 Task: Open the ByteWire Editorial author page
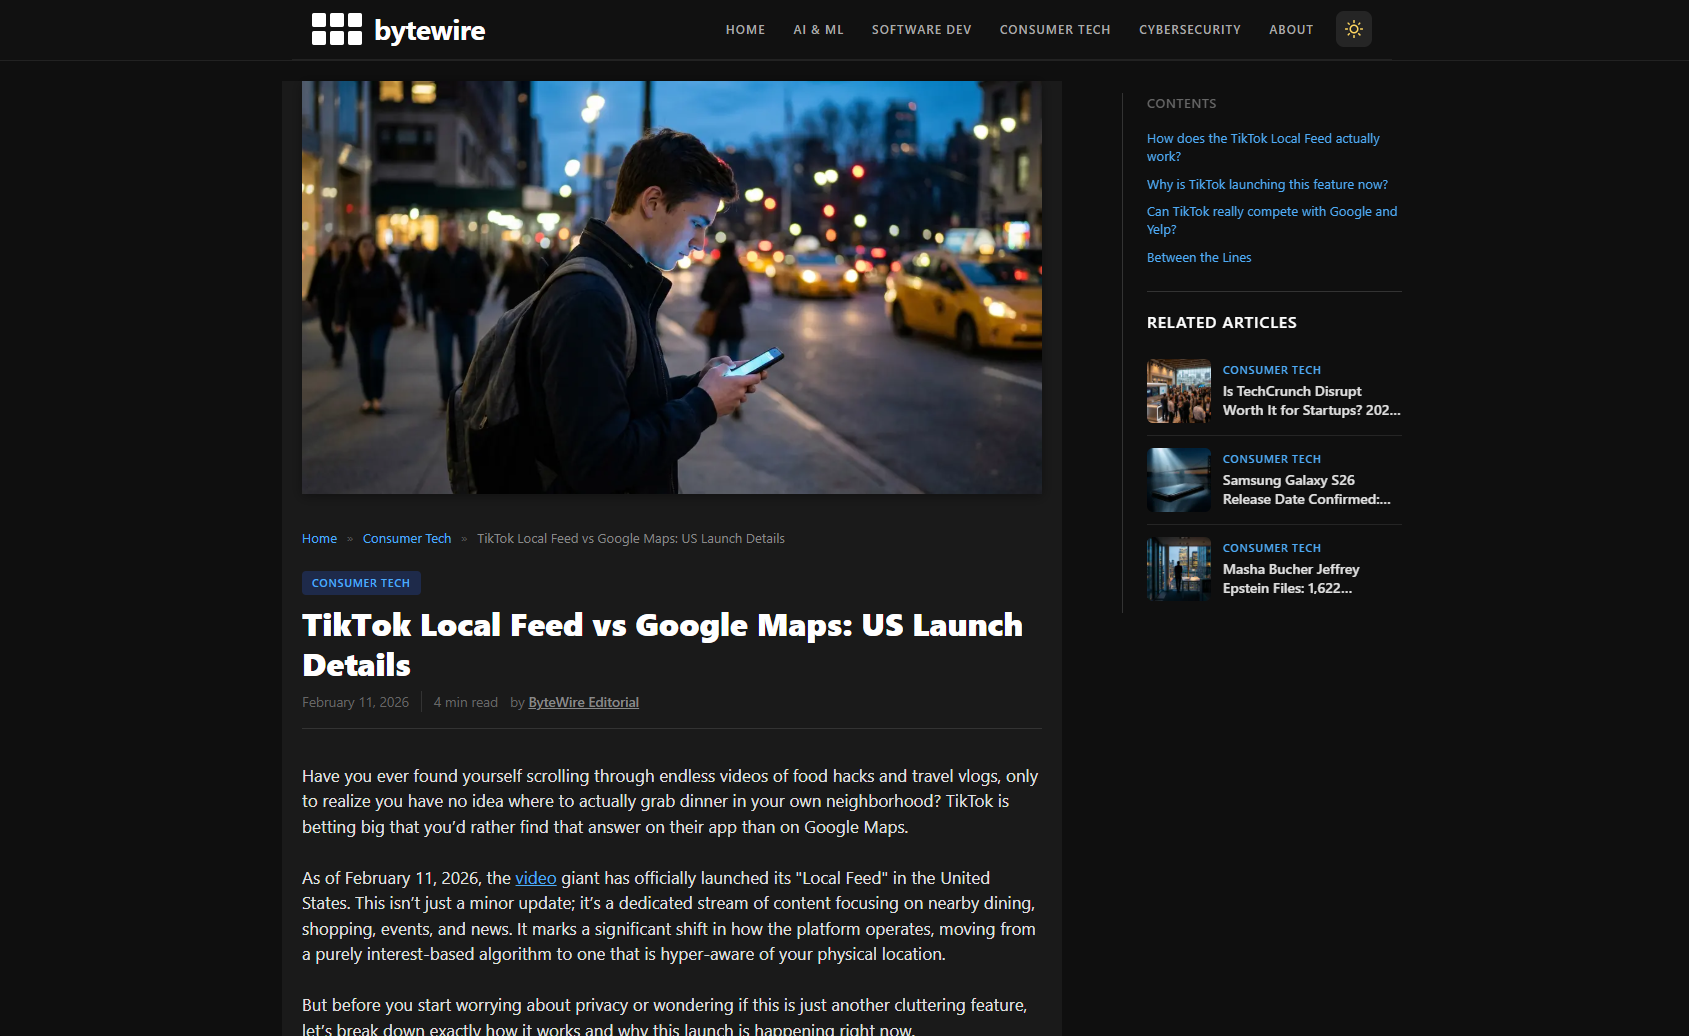click(x=583, y=702)
